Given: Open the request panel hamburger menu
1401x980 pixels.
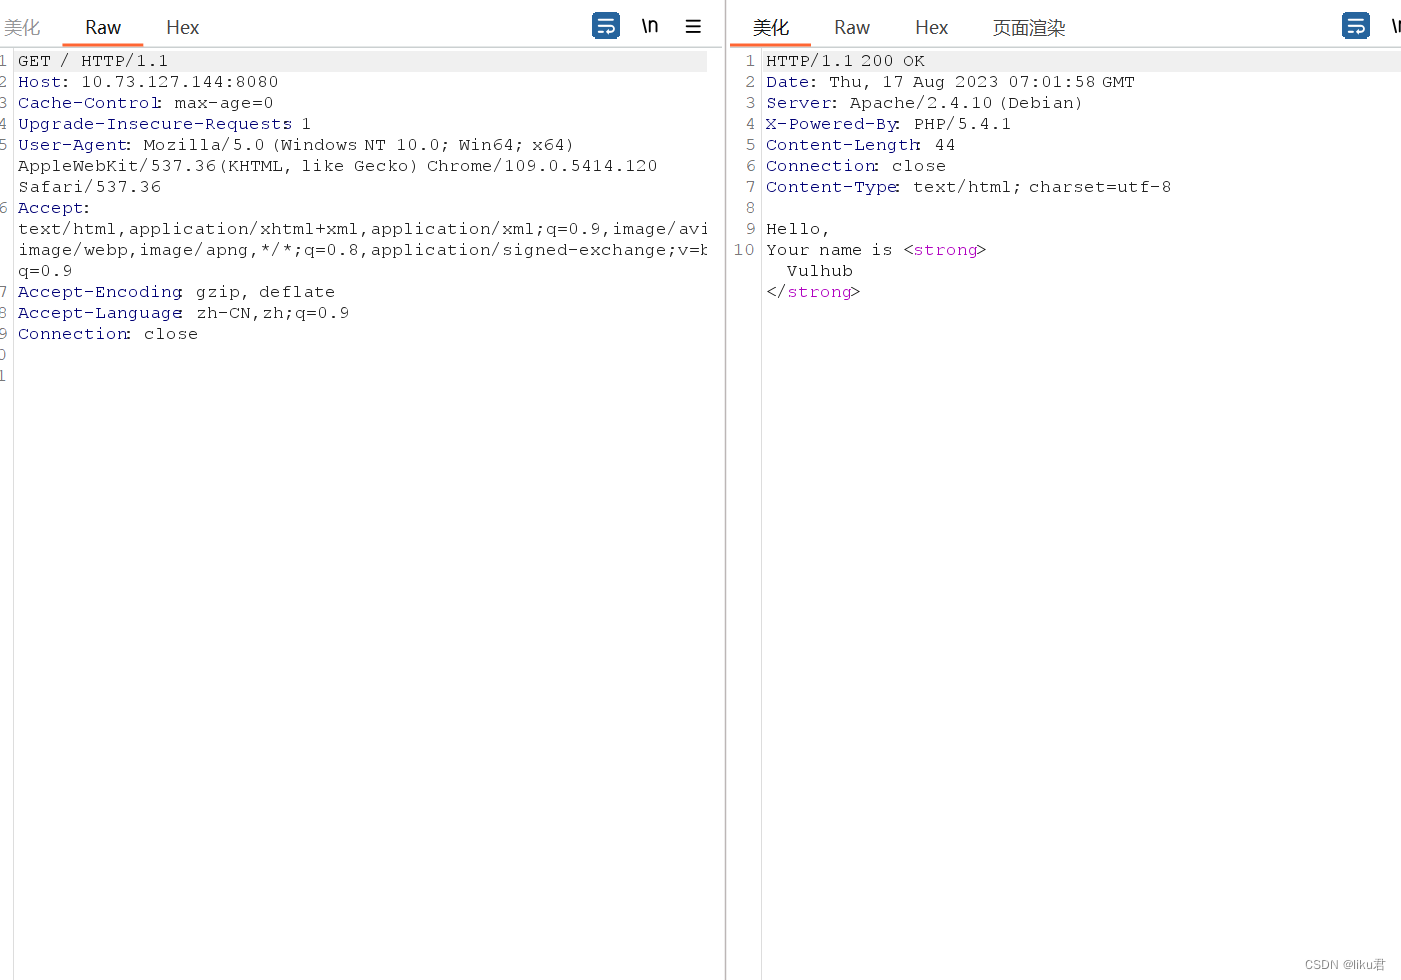Looking at the screenshot, I should (693, 26).
